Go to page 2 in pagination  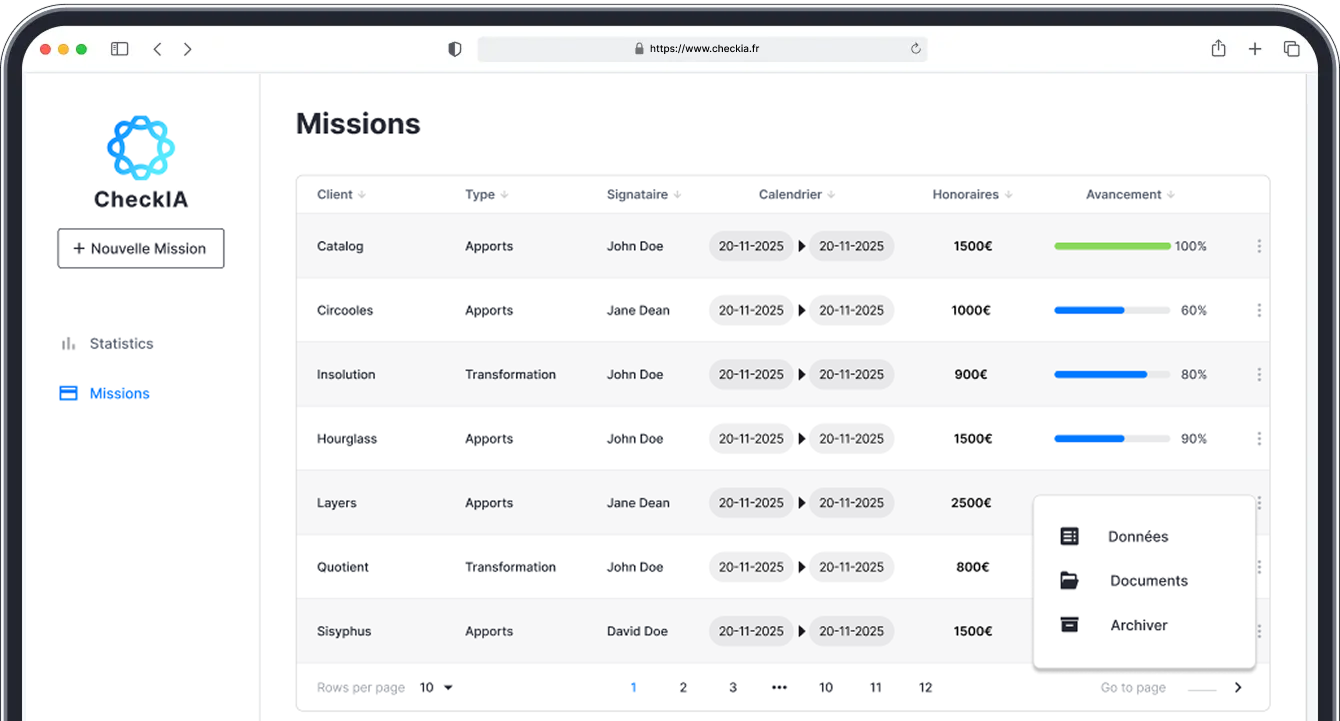pyautogui.click(x=683, y=688)
